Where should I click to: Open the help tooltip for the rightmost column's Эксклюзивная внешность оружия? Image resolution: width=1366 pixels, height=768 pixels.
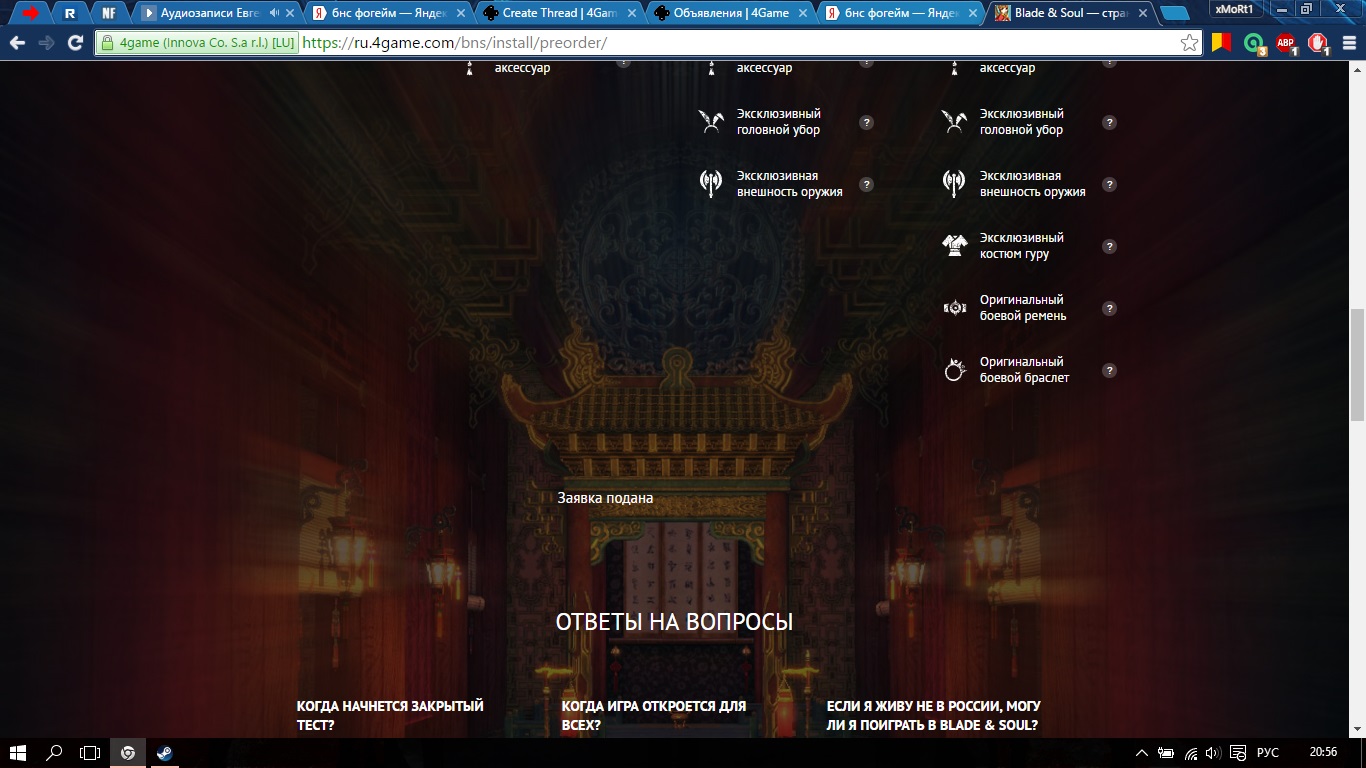(1109, 184)
